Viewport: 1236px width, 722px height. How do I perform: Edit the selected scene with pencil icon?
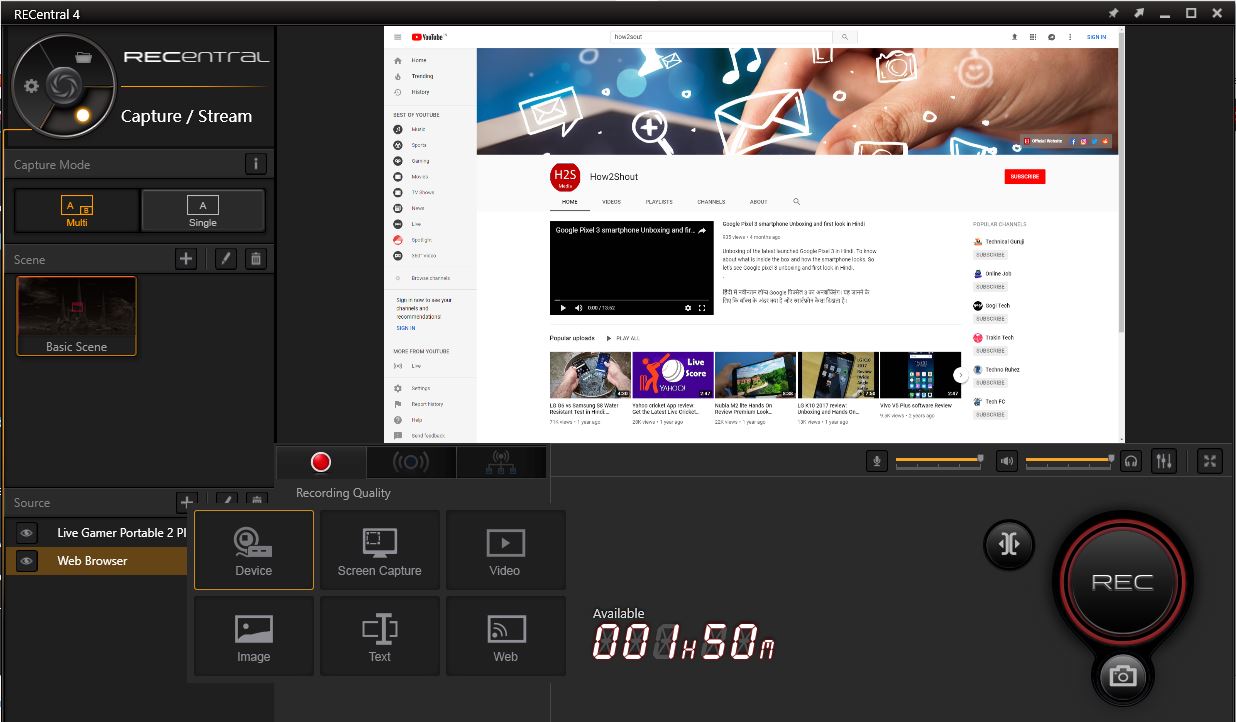coord(226,259)
